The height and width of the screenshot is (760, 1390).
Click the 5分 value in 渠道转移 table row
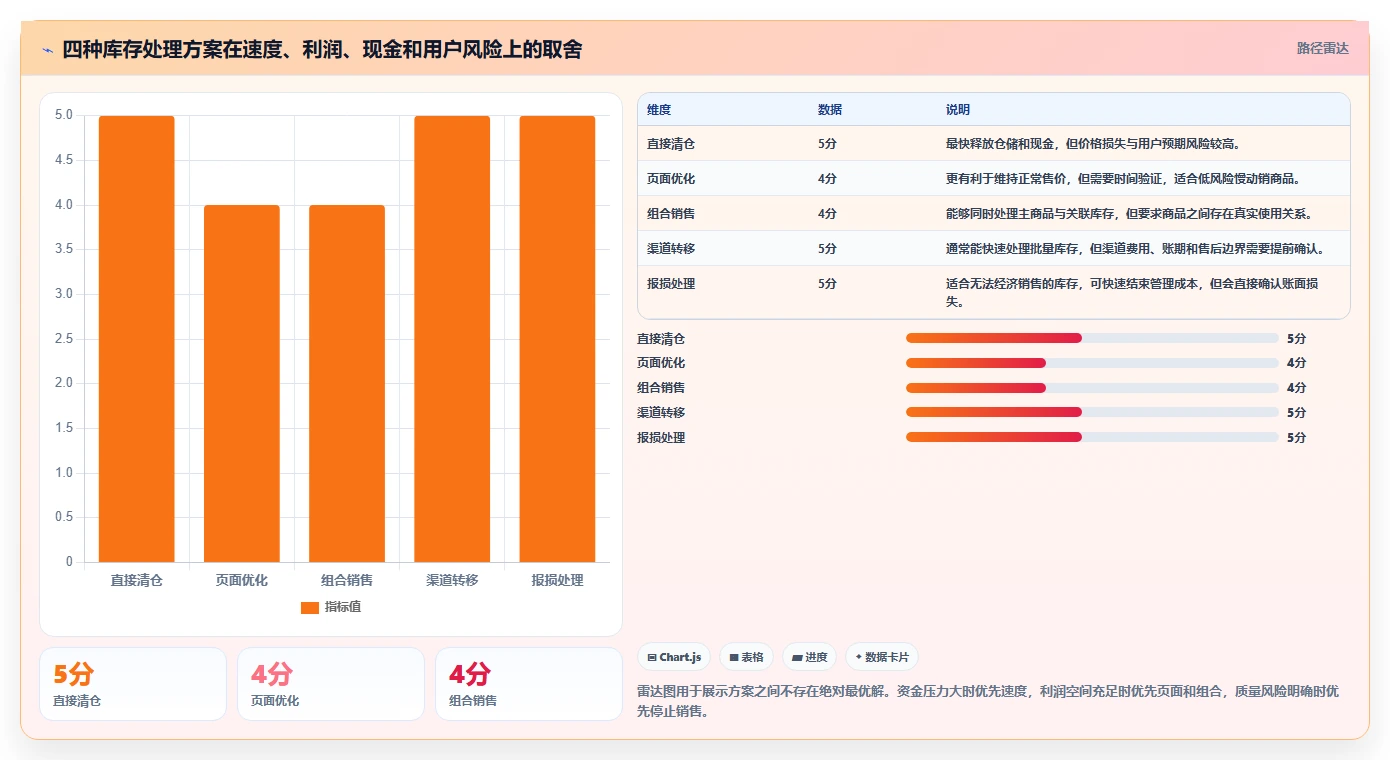click(827, 248)
